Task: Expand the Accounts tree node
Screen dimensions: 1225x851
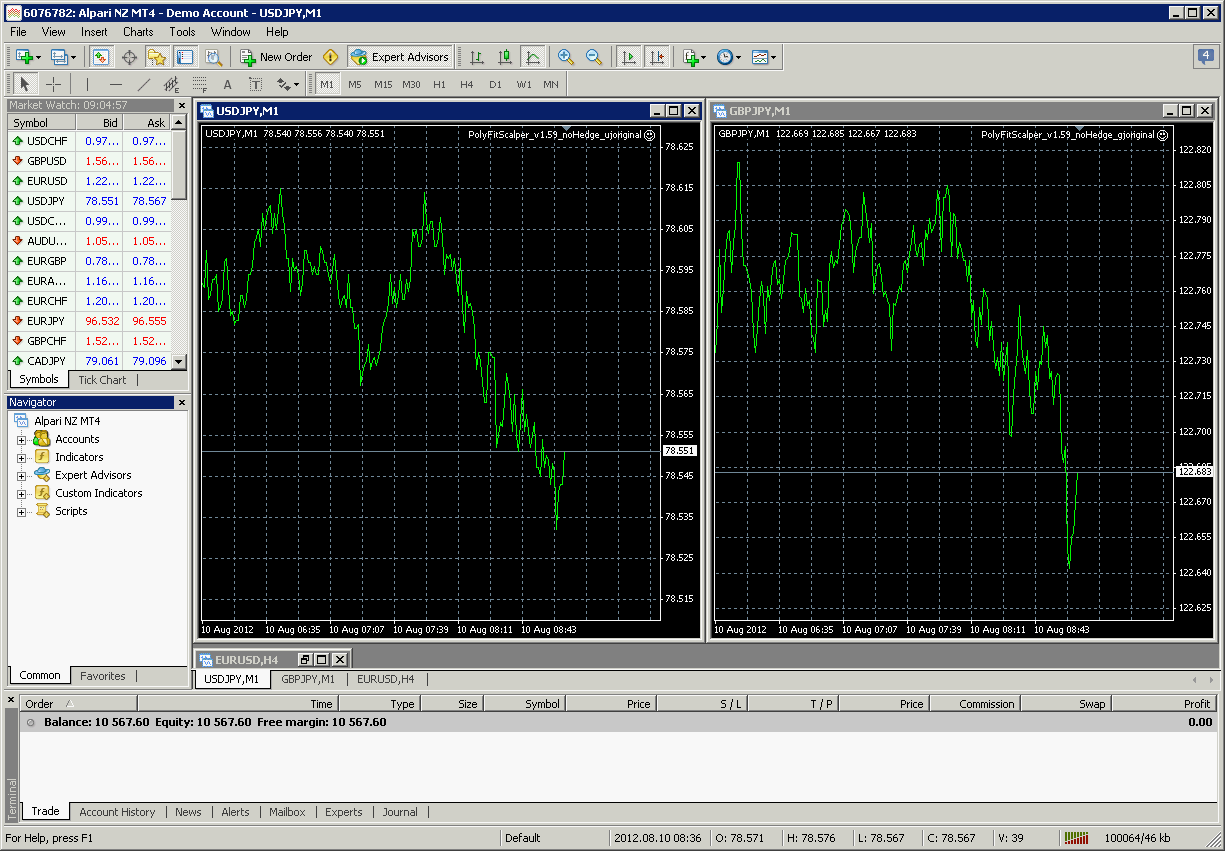Action: pos(20,439)
